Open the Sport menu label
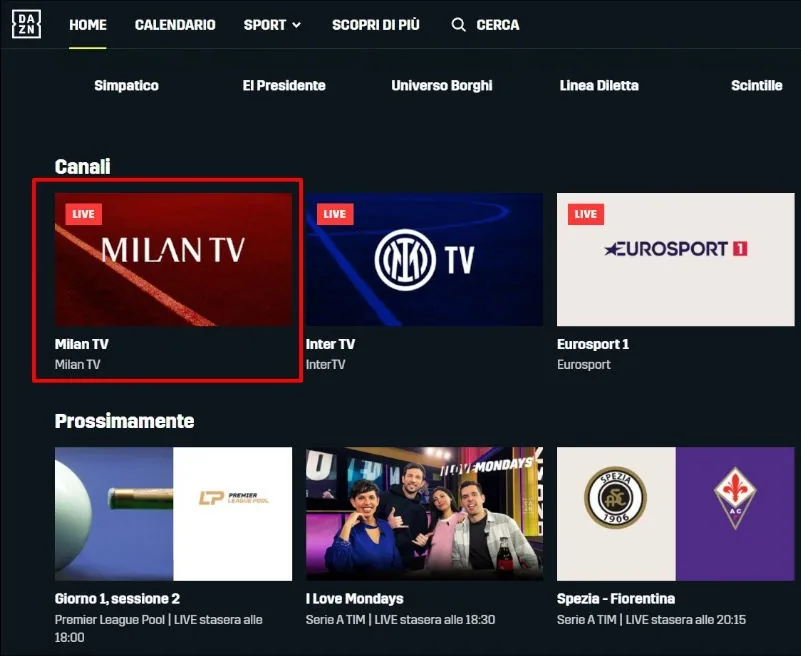This screenshot has height=656, width=801. pos(265,25)
